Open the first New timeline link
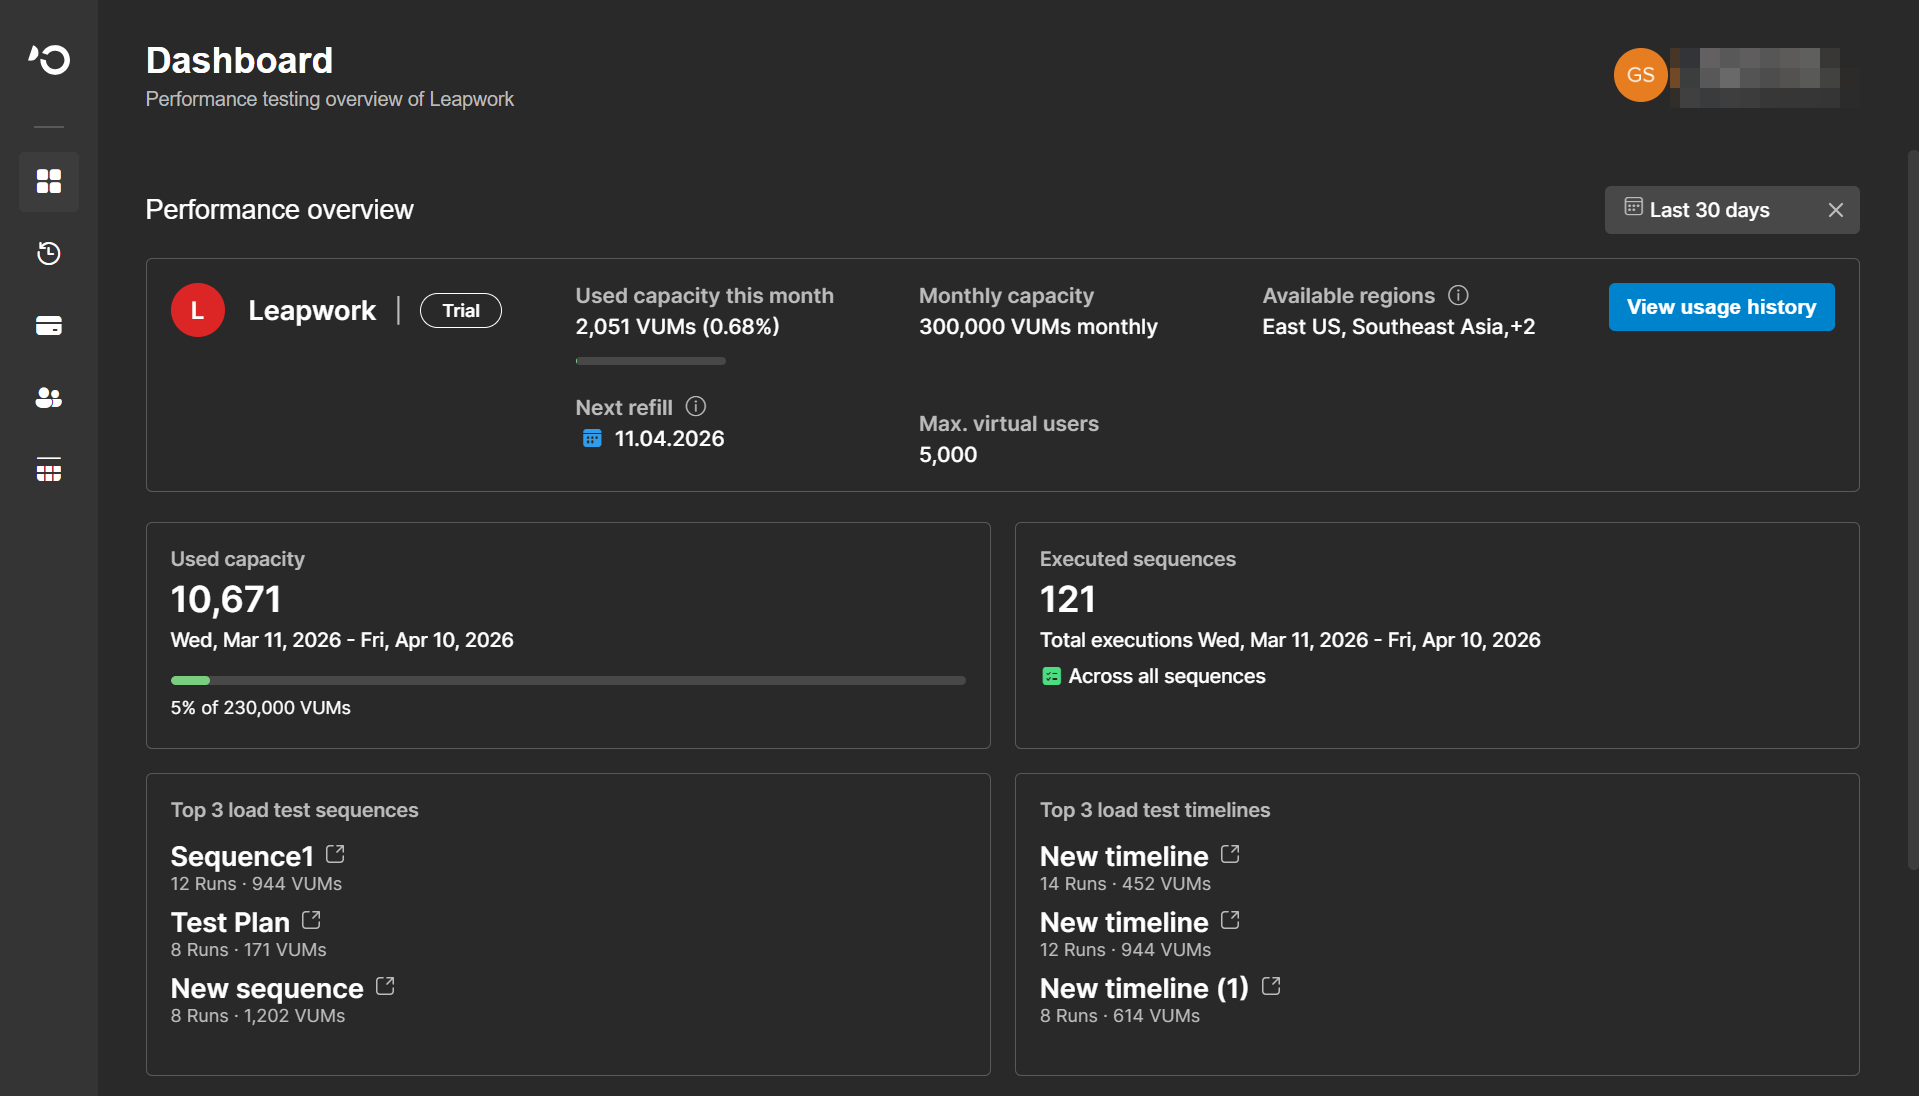 (1124, 856)
